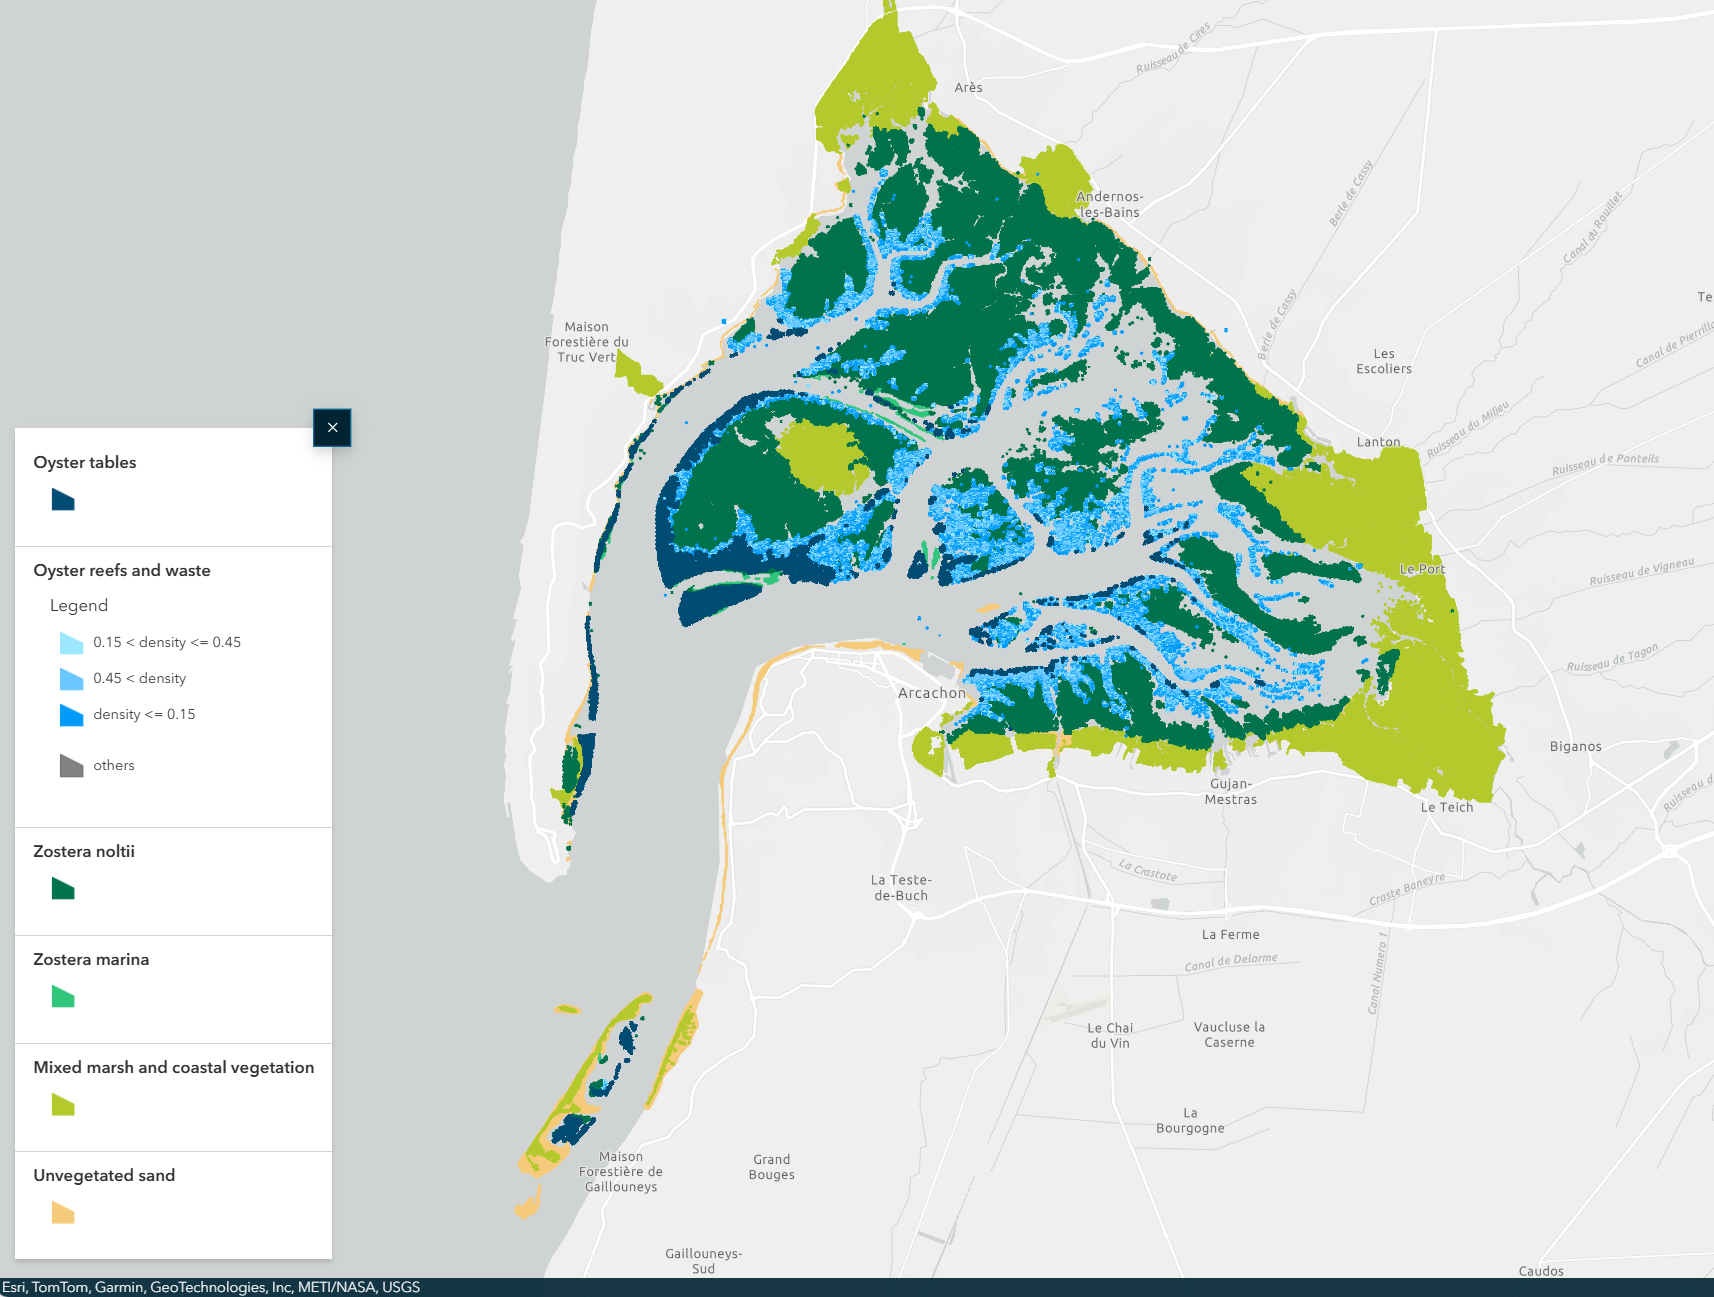The image size is (1714, 1297).
Task: Click the Vaucluse la Caserne label
Action: pyautogui.click(x=1230, y=1034)
